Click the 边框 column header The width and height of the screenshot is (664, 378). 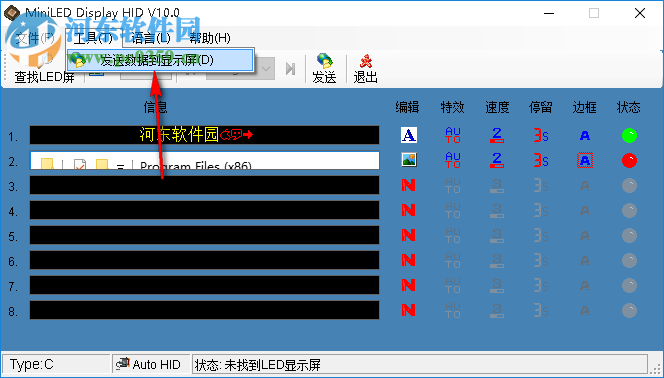point(585,107)
